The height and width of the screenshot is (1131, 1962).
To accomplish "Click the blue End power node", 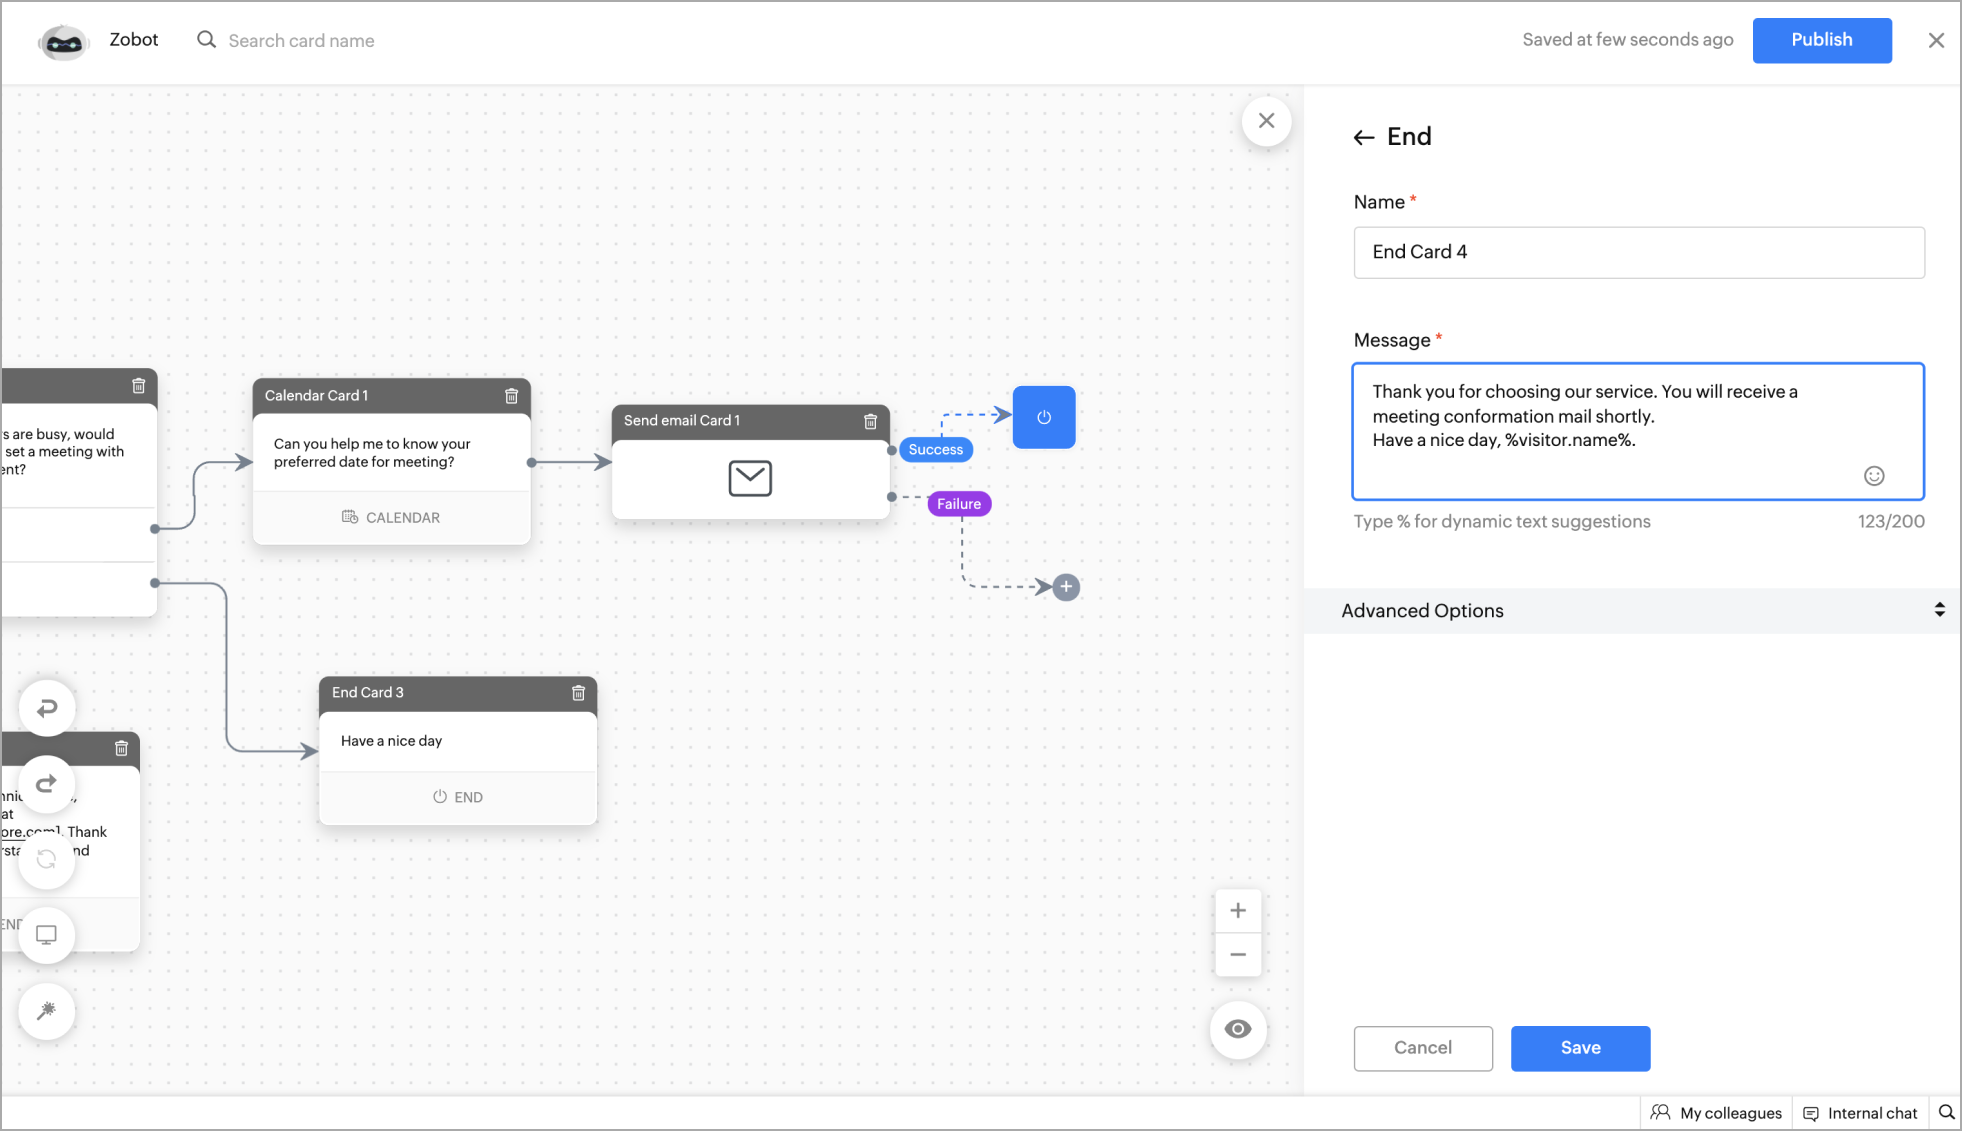I will click(1044, 417).
